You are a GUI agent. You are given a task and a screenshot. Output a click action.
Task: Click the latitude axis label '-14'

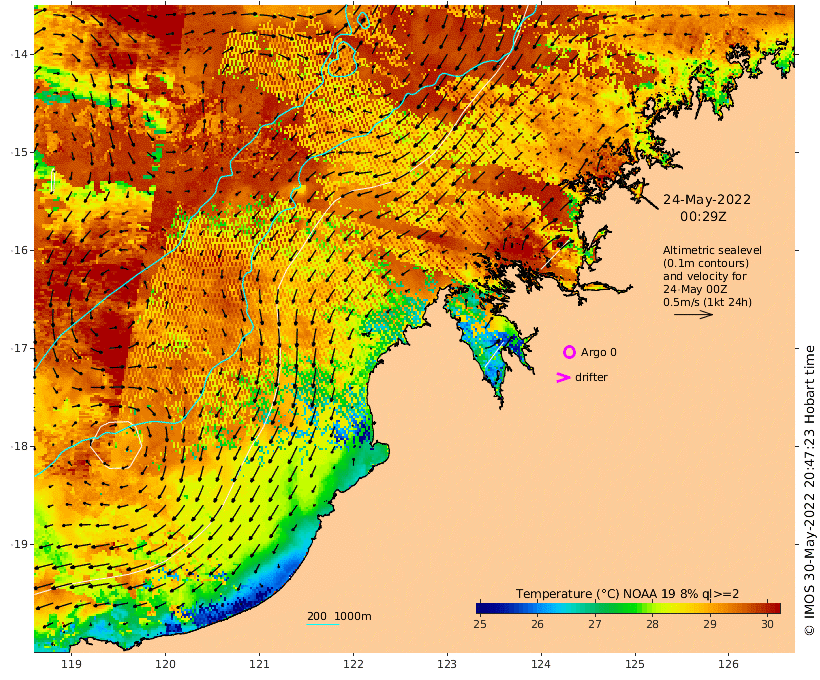tap(19, 54)
